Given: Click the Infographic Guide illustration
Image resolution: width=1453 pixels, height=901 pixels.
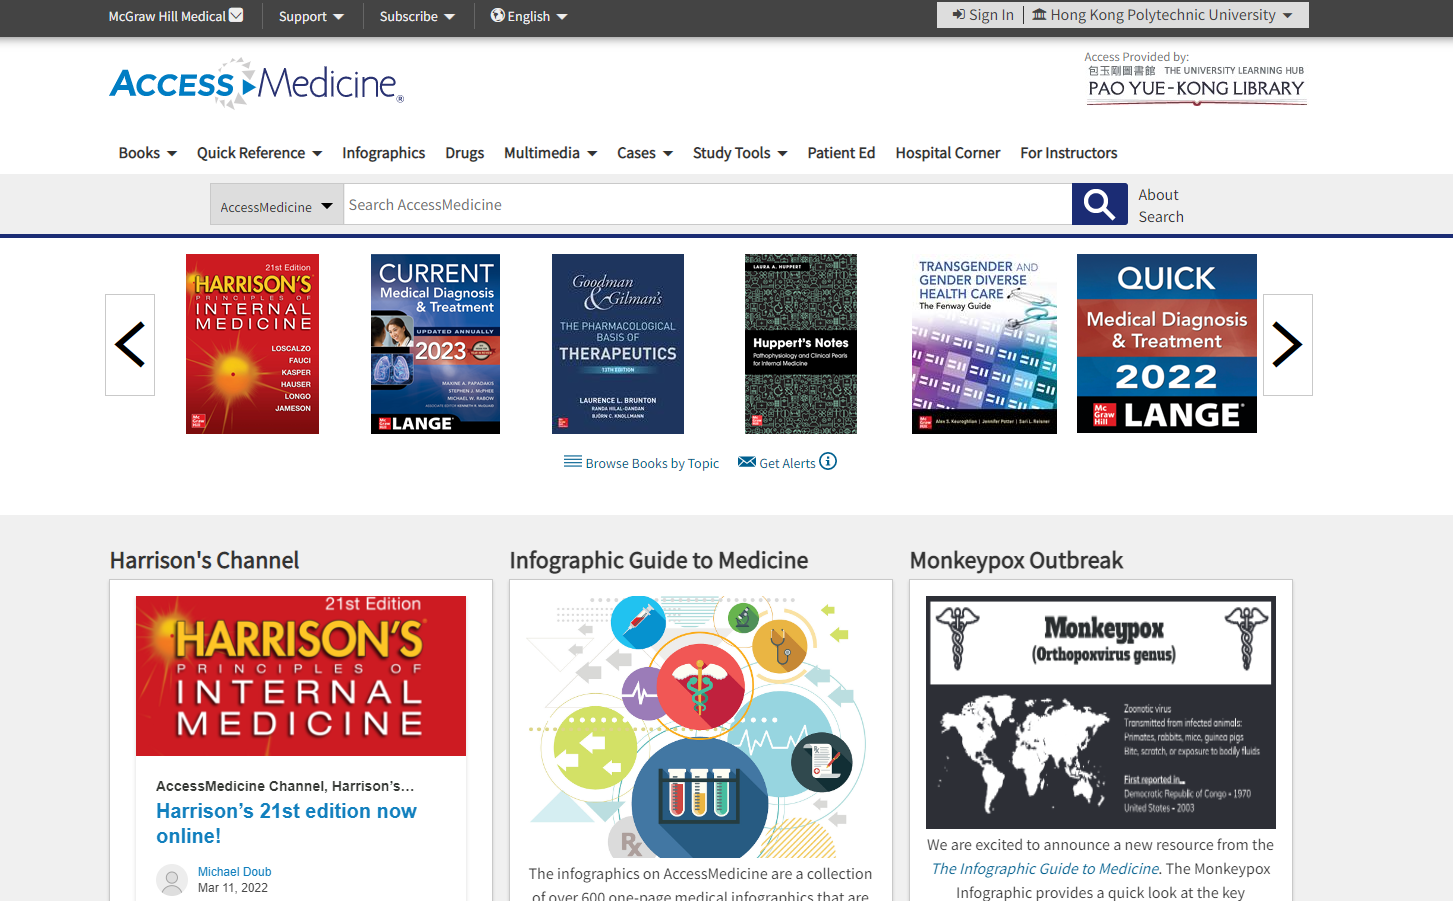Looking at the screenshot, I should click(701, 727).
